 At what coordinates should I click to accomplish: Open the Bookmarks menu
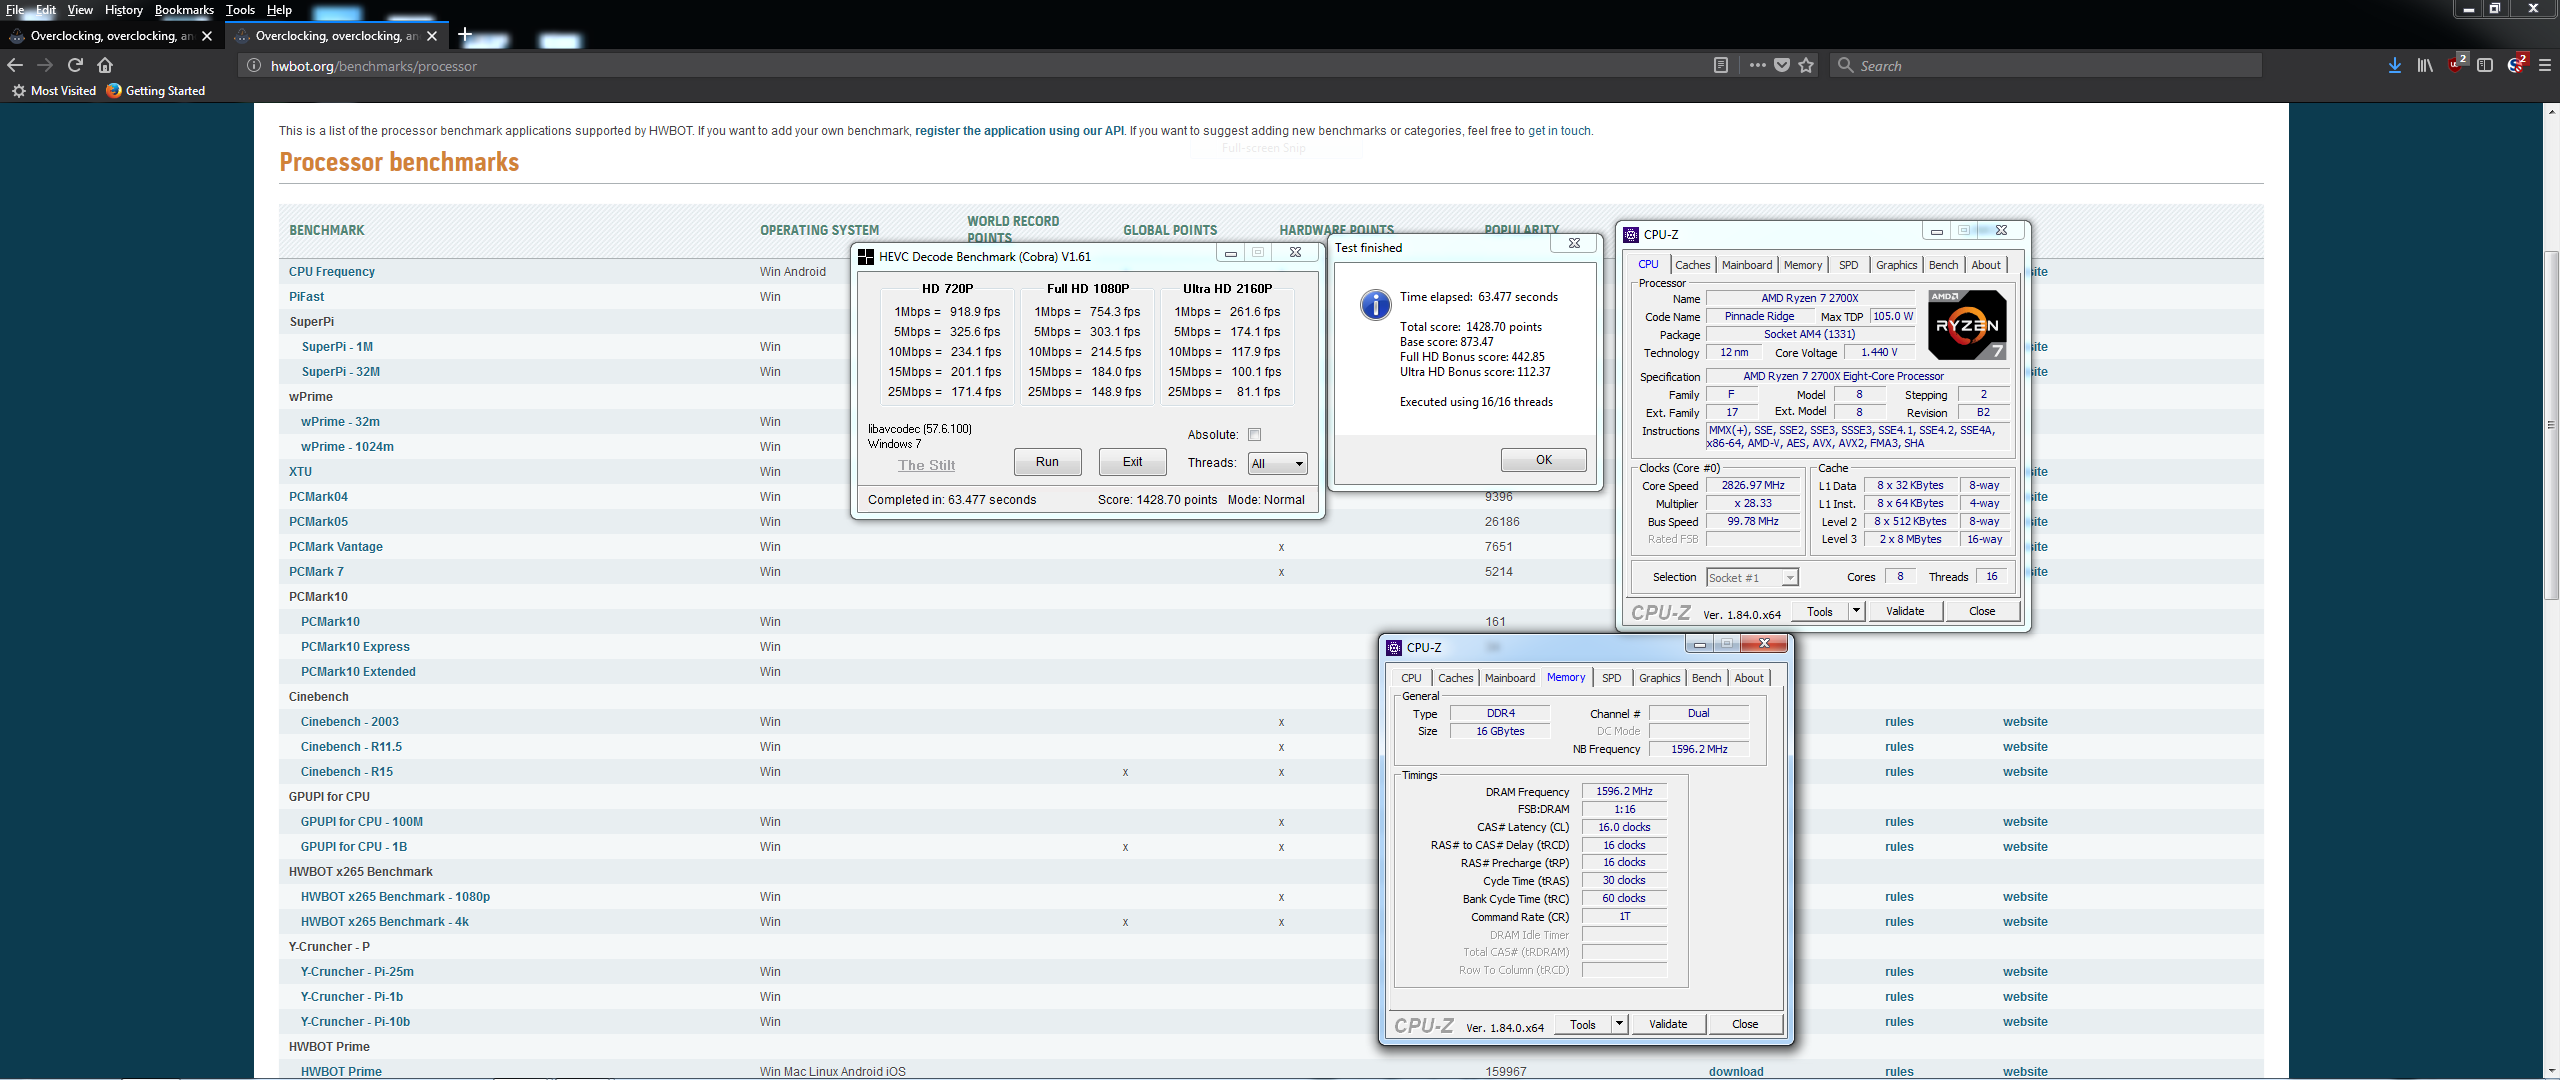pos(184,10)
